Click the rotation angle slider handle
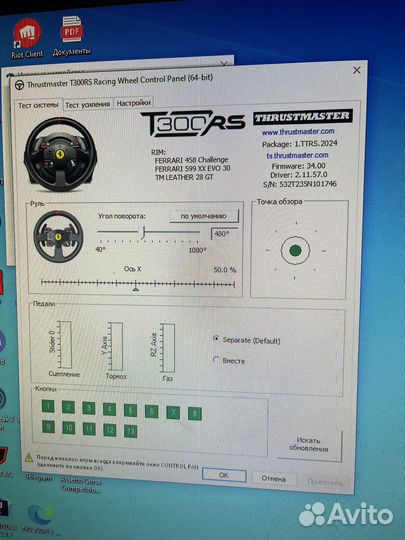This screenshot has width=405, height=540. click(143, 232)
